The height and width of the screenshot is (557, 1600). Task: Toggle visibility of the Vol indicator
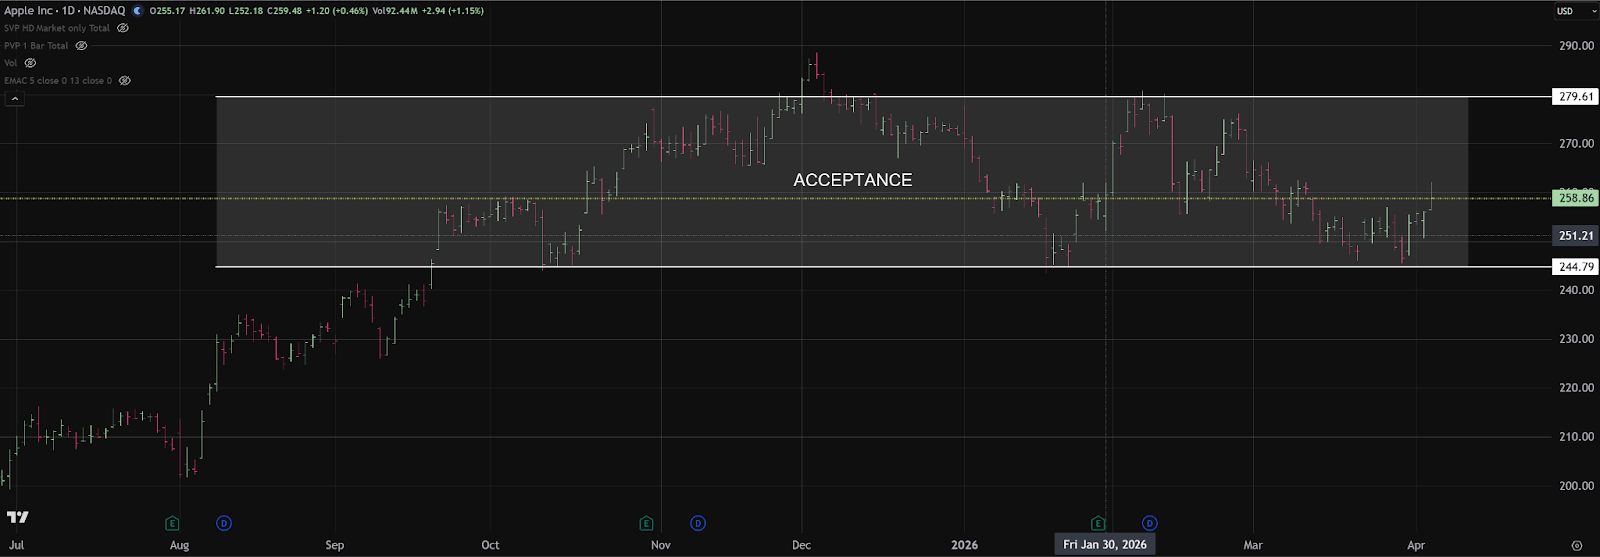point(30,63)
